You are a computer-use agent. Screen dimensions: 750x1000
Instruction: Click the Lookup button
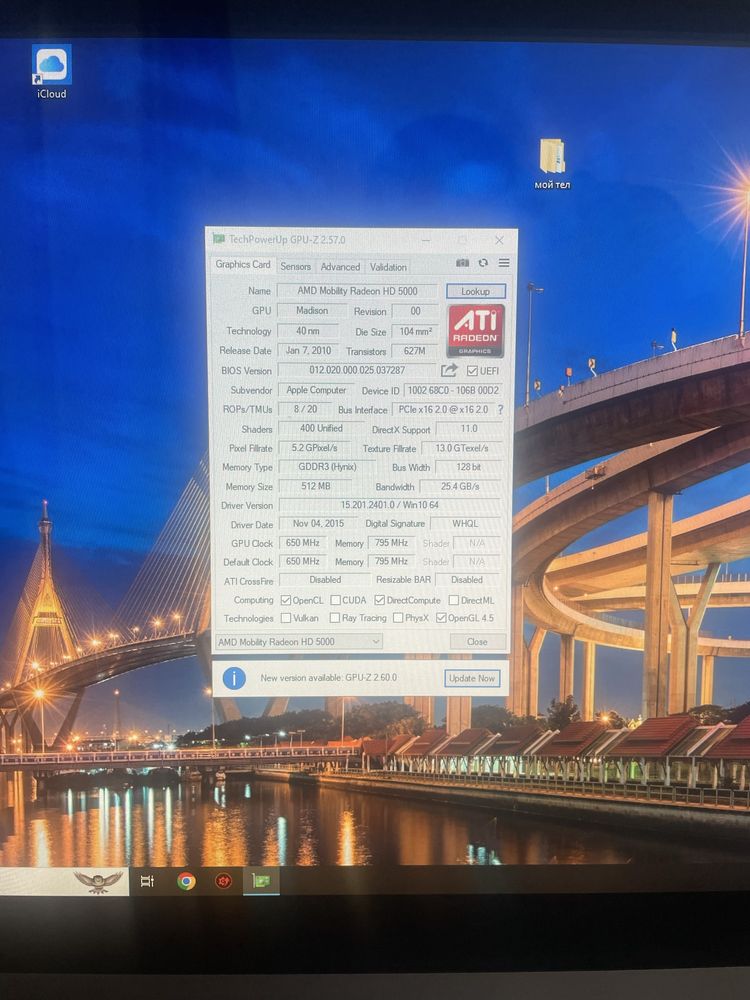(x=476, y=291)
